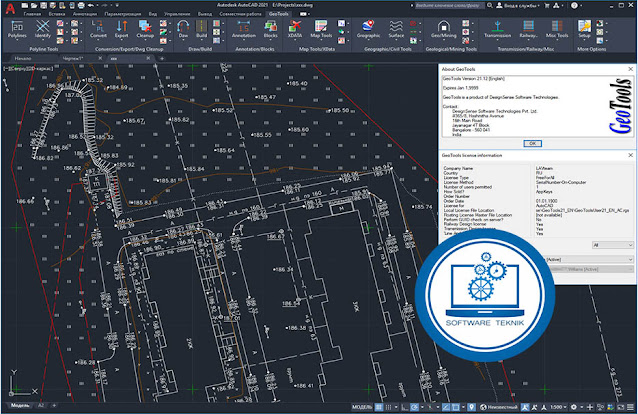Open the Surface tools
Viewport: 638px width, 414px height.
396,30
